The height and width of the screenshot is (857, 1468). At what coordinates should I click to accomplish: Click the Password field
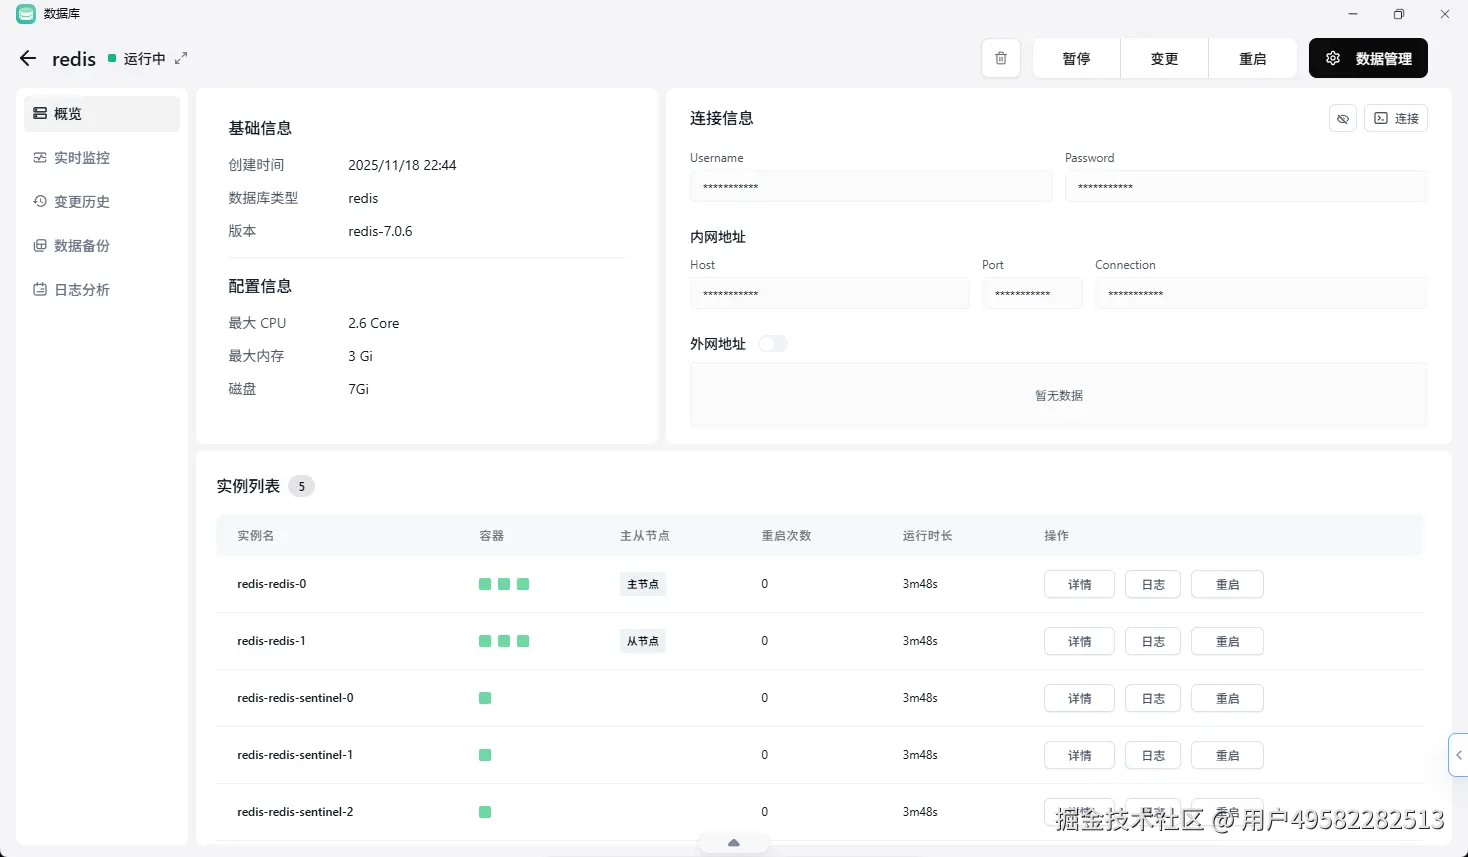click(1246, 186)
